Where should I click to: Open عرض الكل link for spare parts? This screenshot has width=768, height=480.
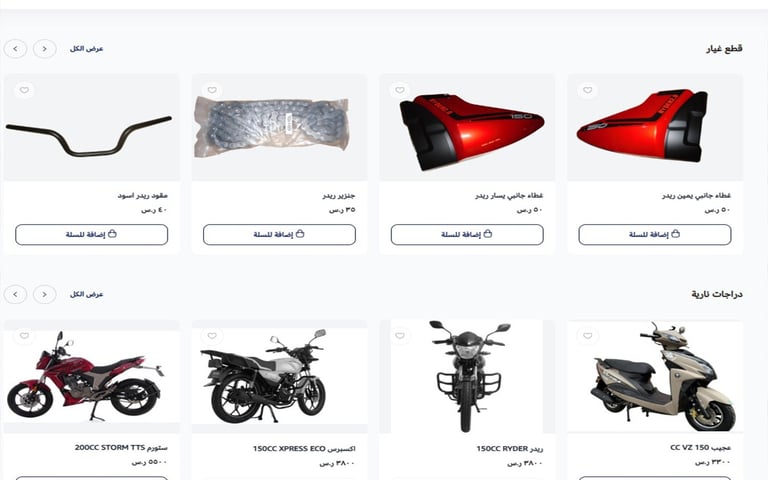click(87, 49)
